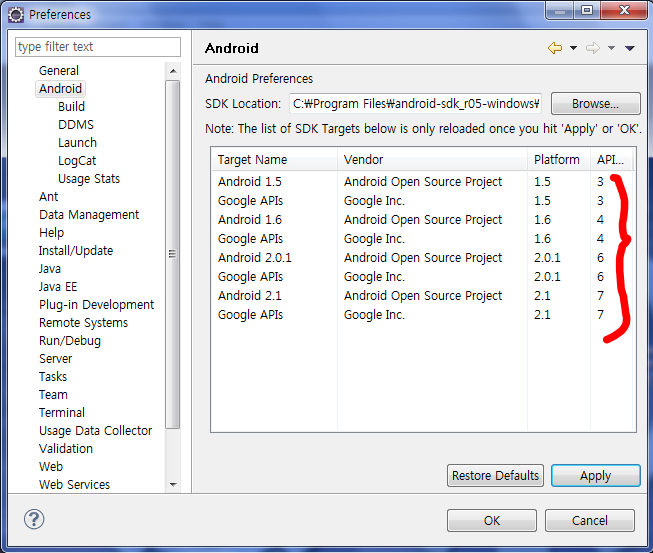This screenshot has height=553, width=653.
Task: Select Ant in the preferences tree
Action: coord(48,197)
